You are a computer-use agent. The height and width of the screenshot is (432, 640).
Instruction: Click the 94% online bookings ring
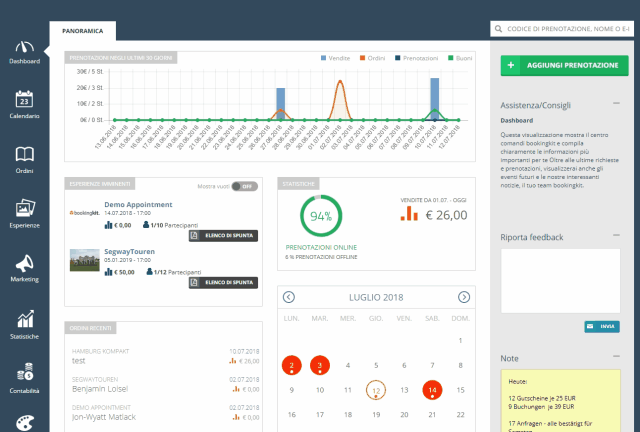tap(321, 216)
